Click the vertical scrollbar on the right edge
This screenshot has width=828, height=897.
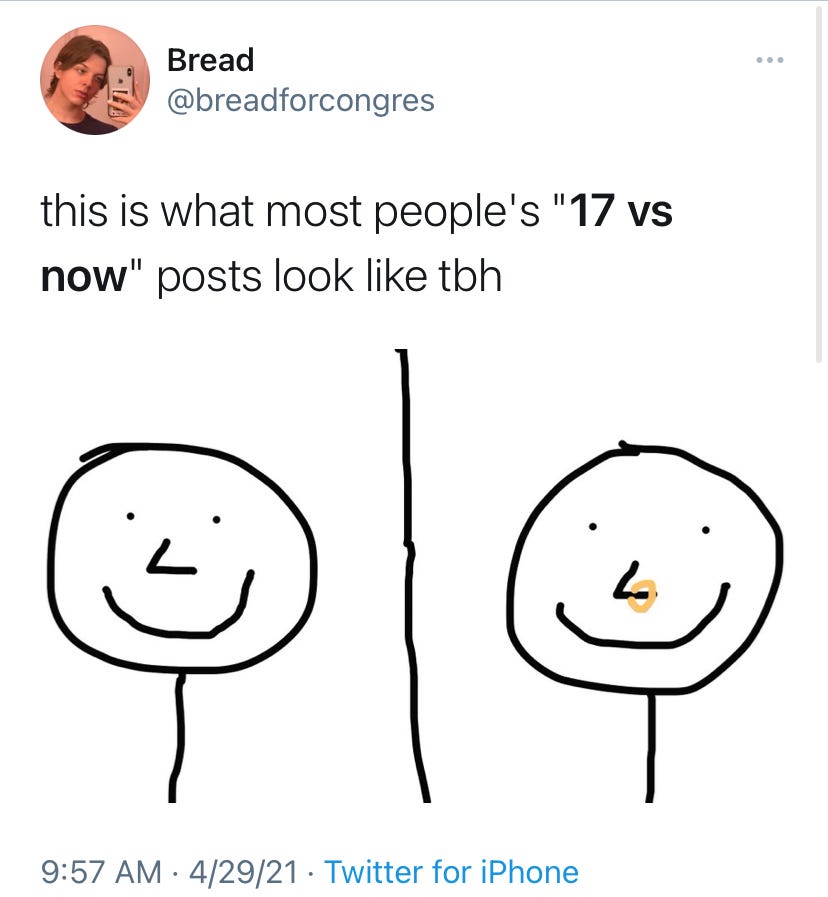click(818, 183)
